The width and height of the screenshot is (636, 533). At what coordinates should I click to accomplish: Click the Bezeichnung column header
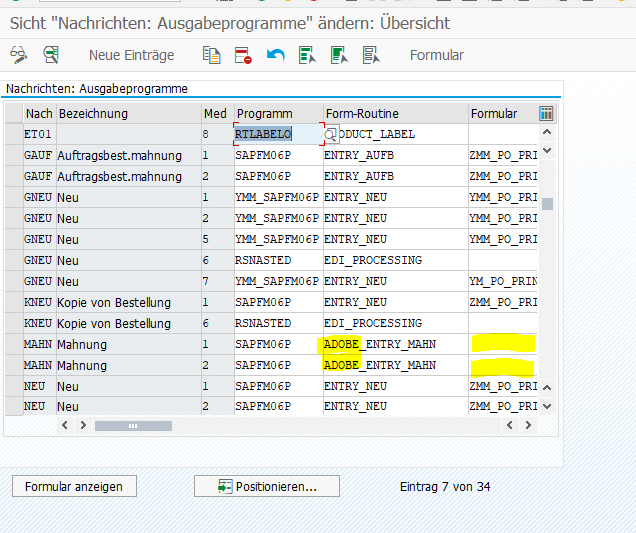[x=129, y=114]
